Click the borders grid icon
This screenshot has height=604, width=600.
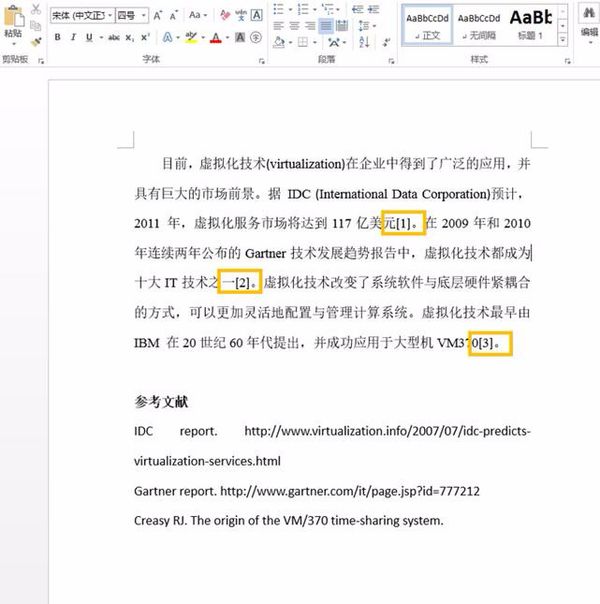coord(303,42)
